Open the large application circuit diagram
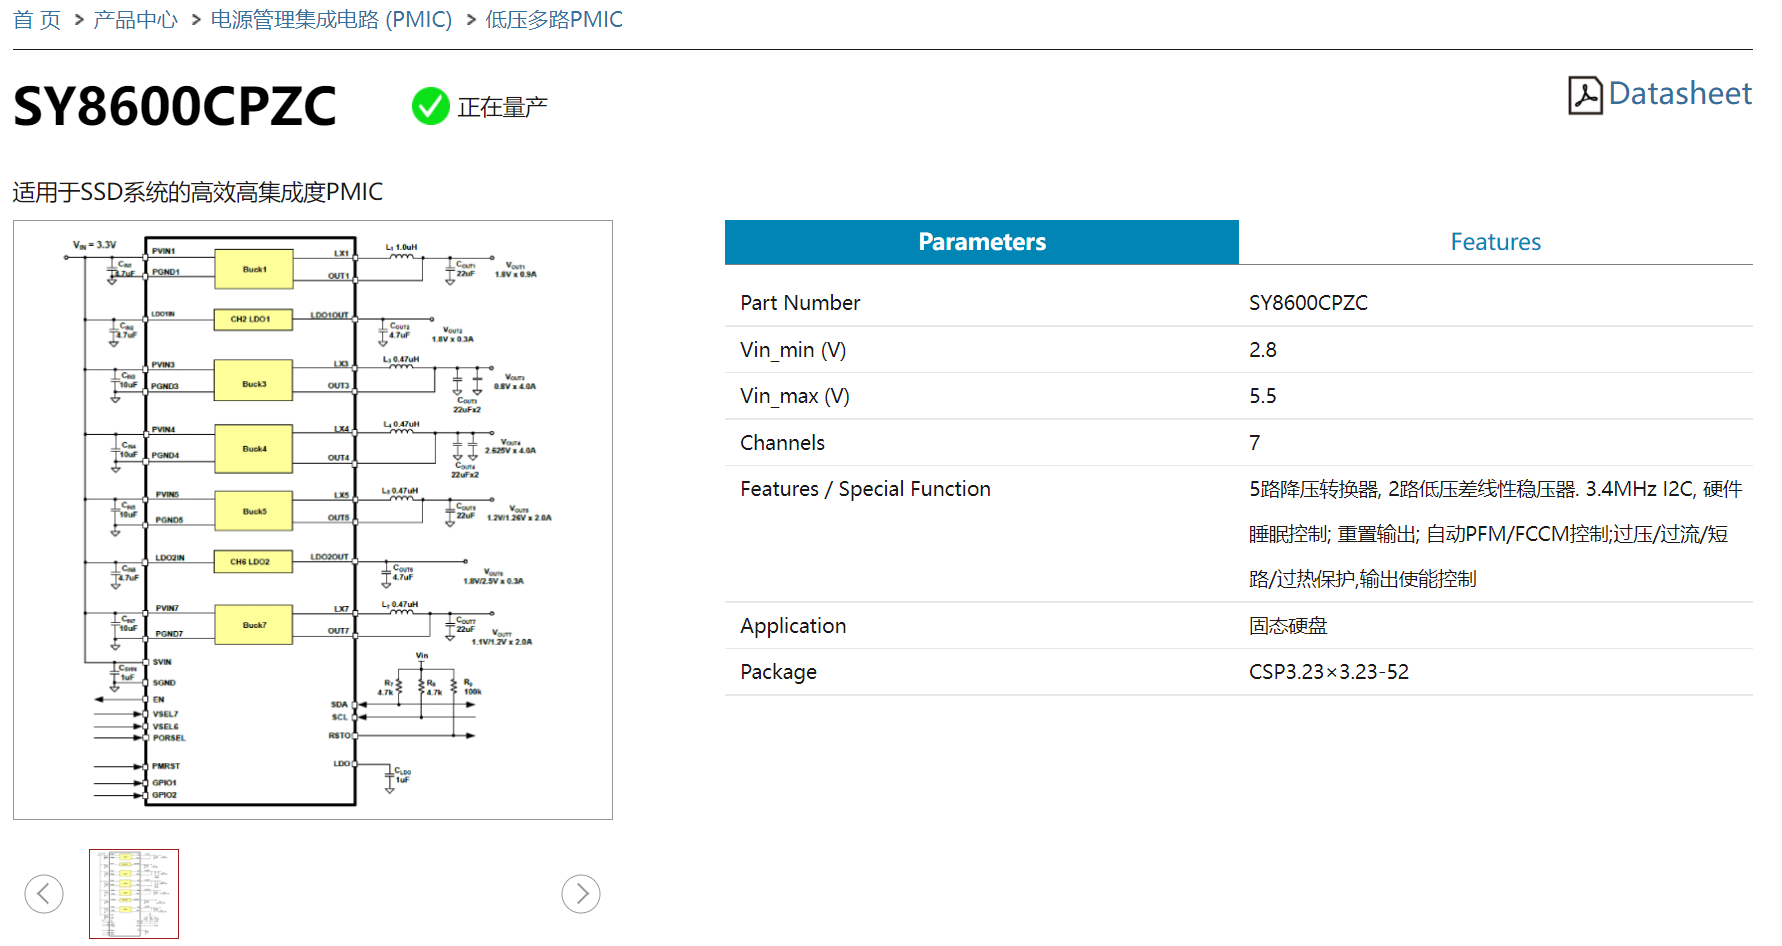The image size is (1782, 946). click(313, 520)
